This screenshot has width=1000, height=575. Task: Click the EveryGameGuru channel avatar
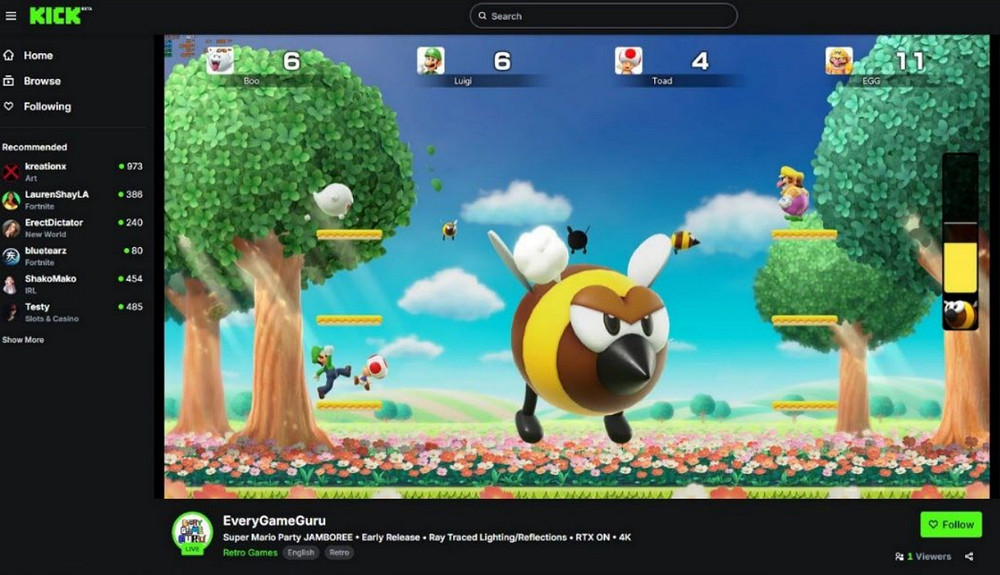click(192, 532)
